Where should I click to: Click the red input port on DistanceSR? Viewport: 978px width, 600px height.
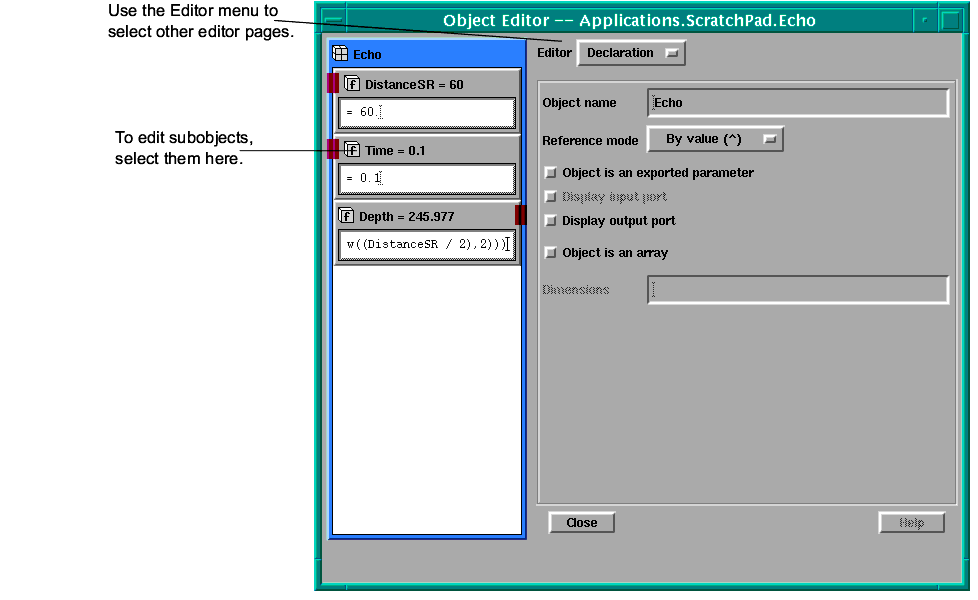(x=333, y=84)
